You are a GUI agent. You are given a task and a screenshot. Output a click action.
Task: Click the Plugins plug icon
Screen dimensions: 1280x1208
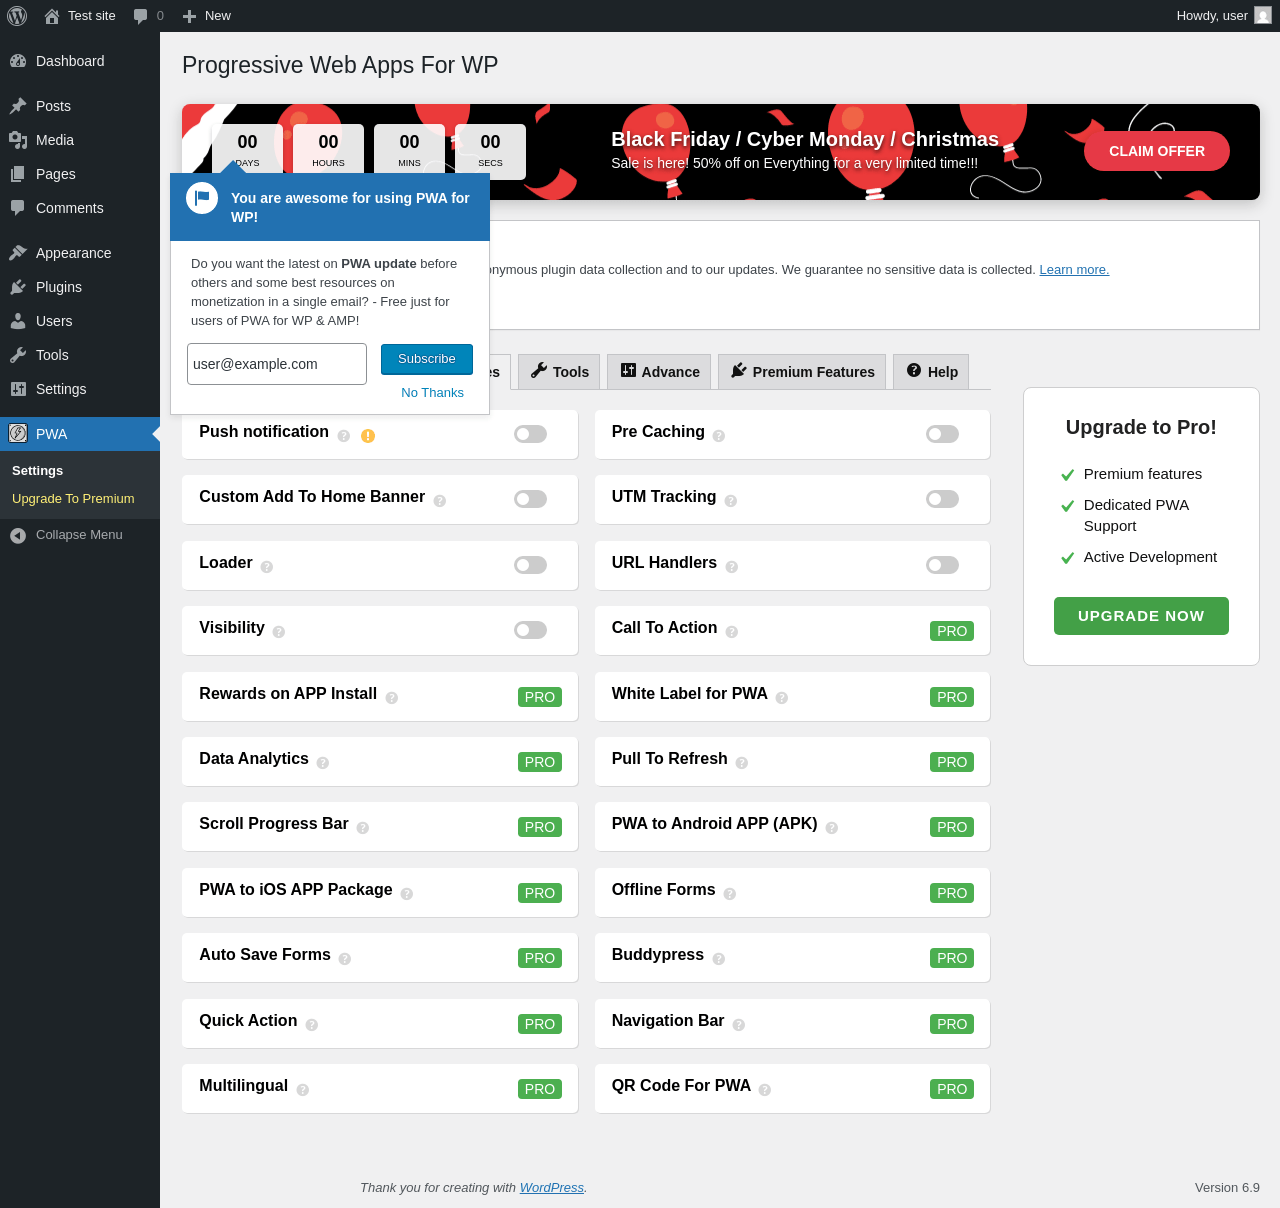(x=18, y=287)
